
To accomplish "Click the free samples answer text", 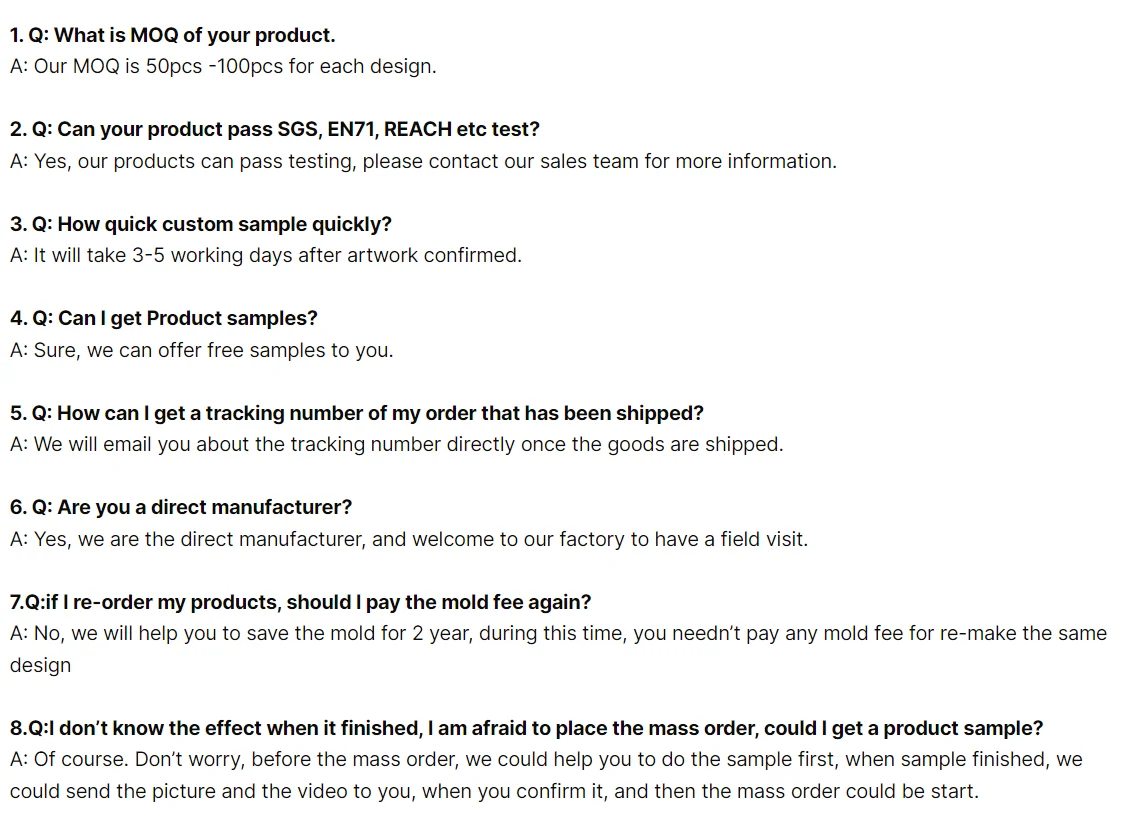I will click(202, 350).
